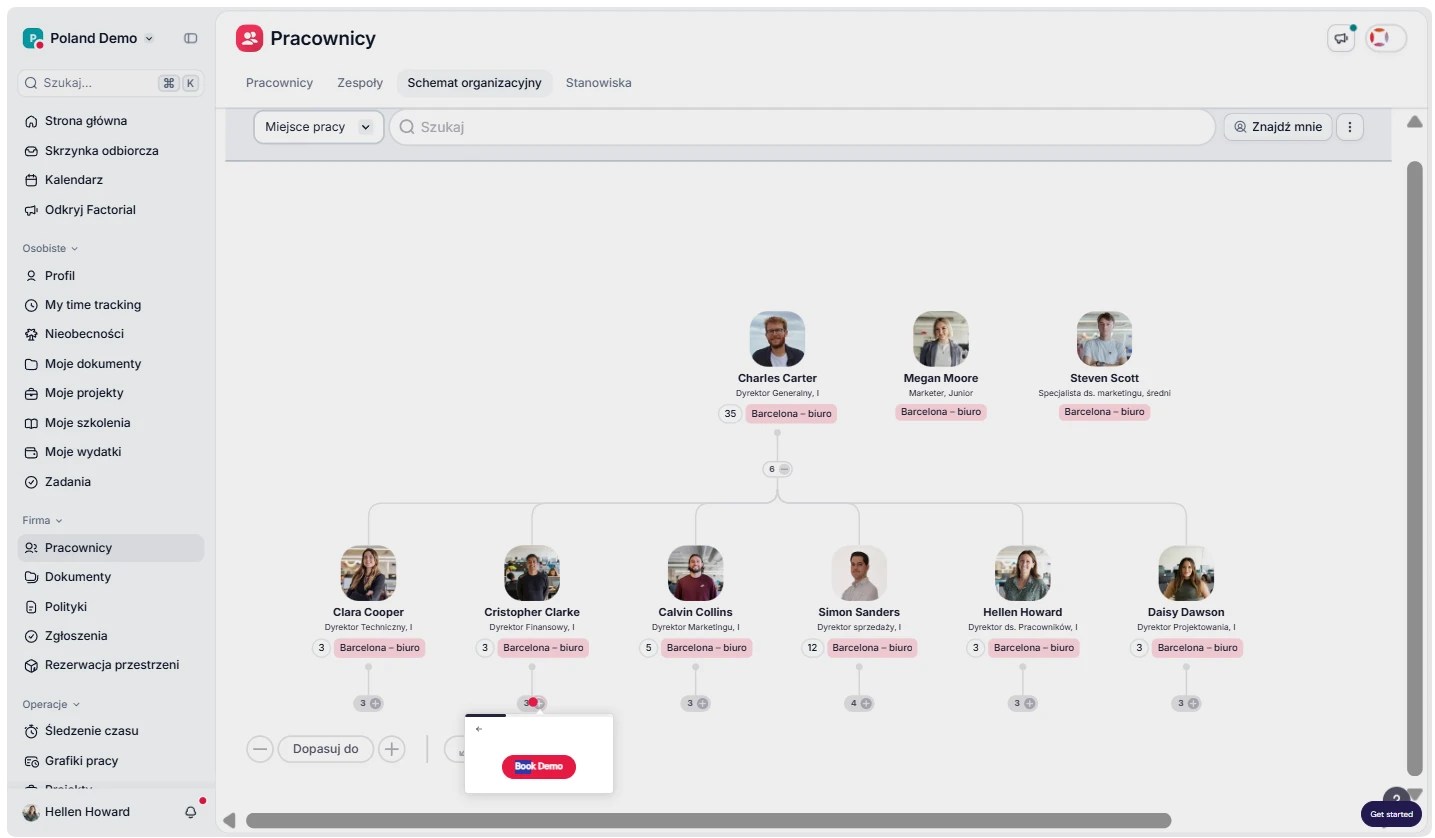Open Profil person icon
Image resolution: width=1435 pixels, height=838 pixels.
[31, 276]
